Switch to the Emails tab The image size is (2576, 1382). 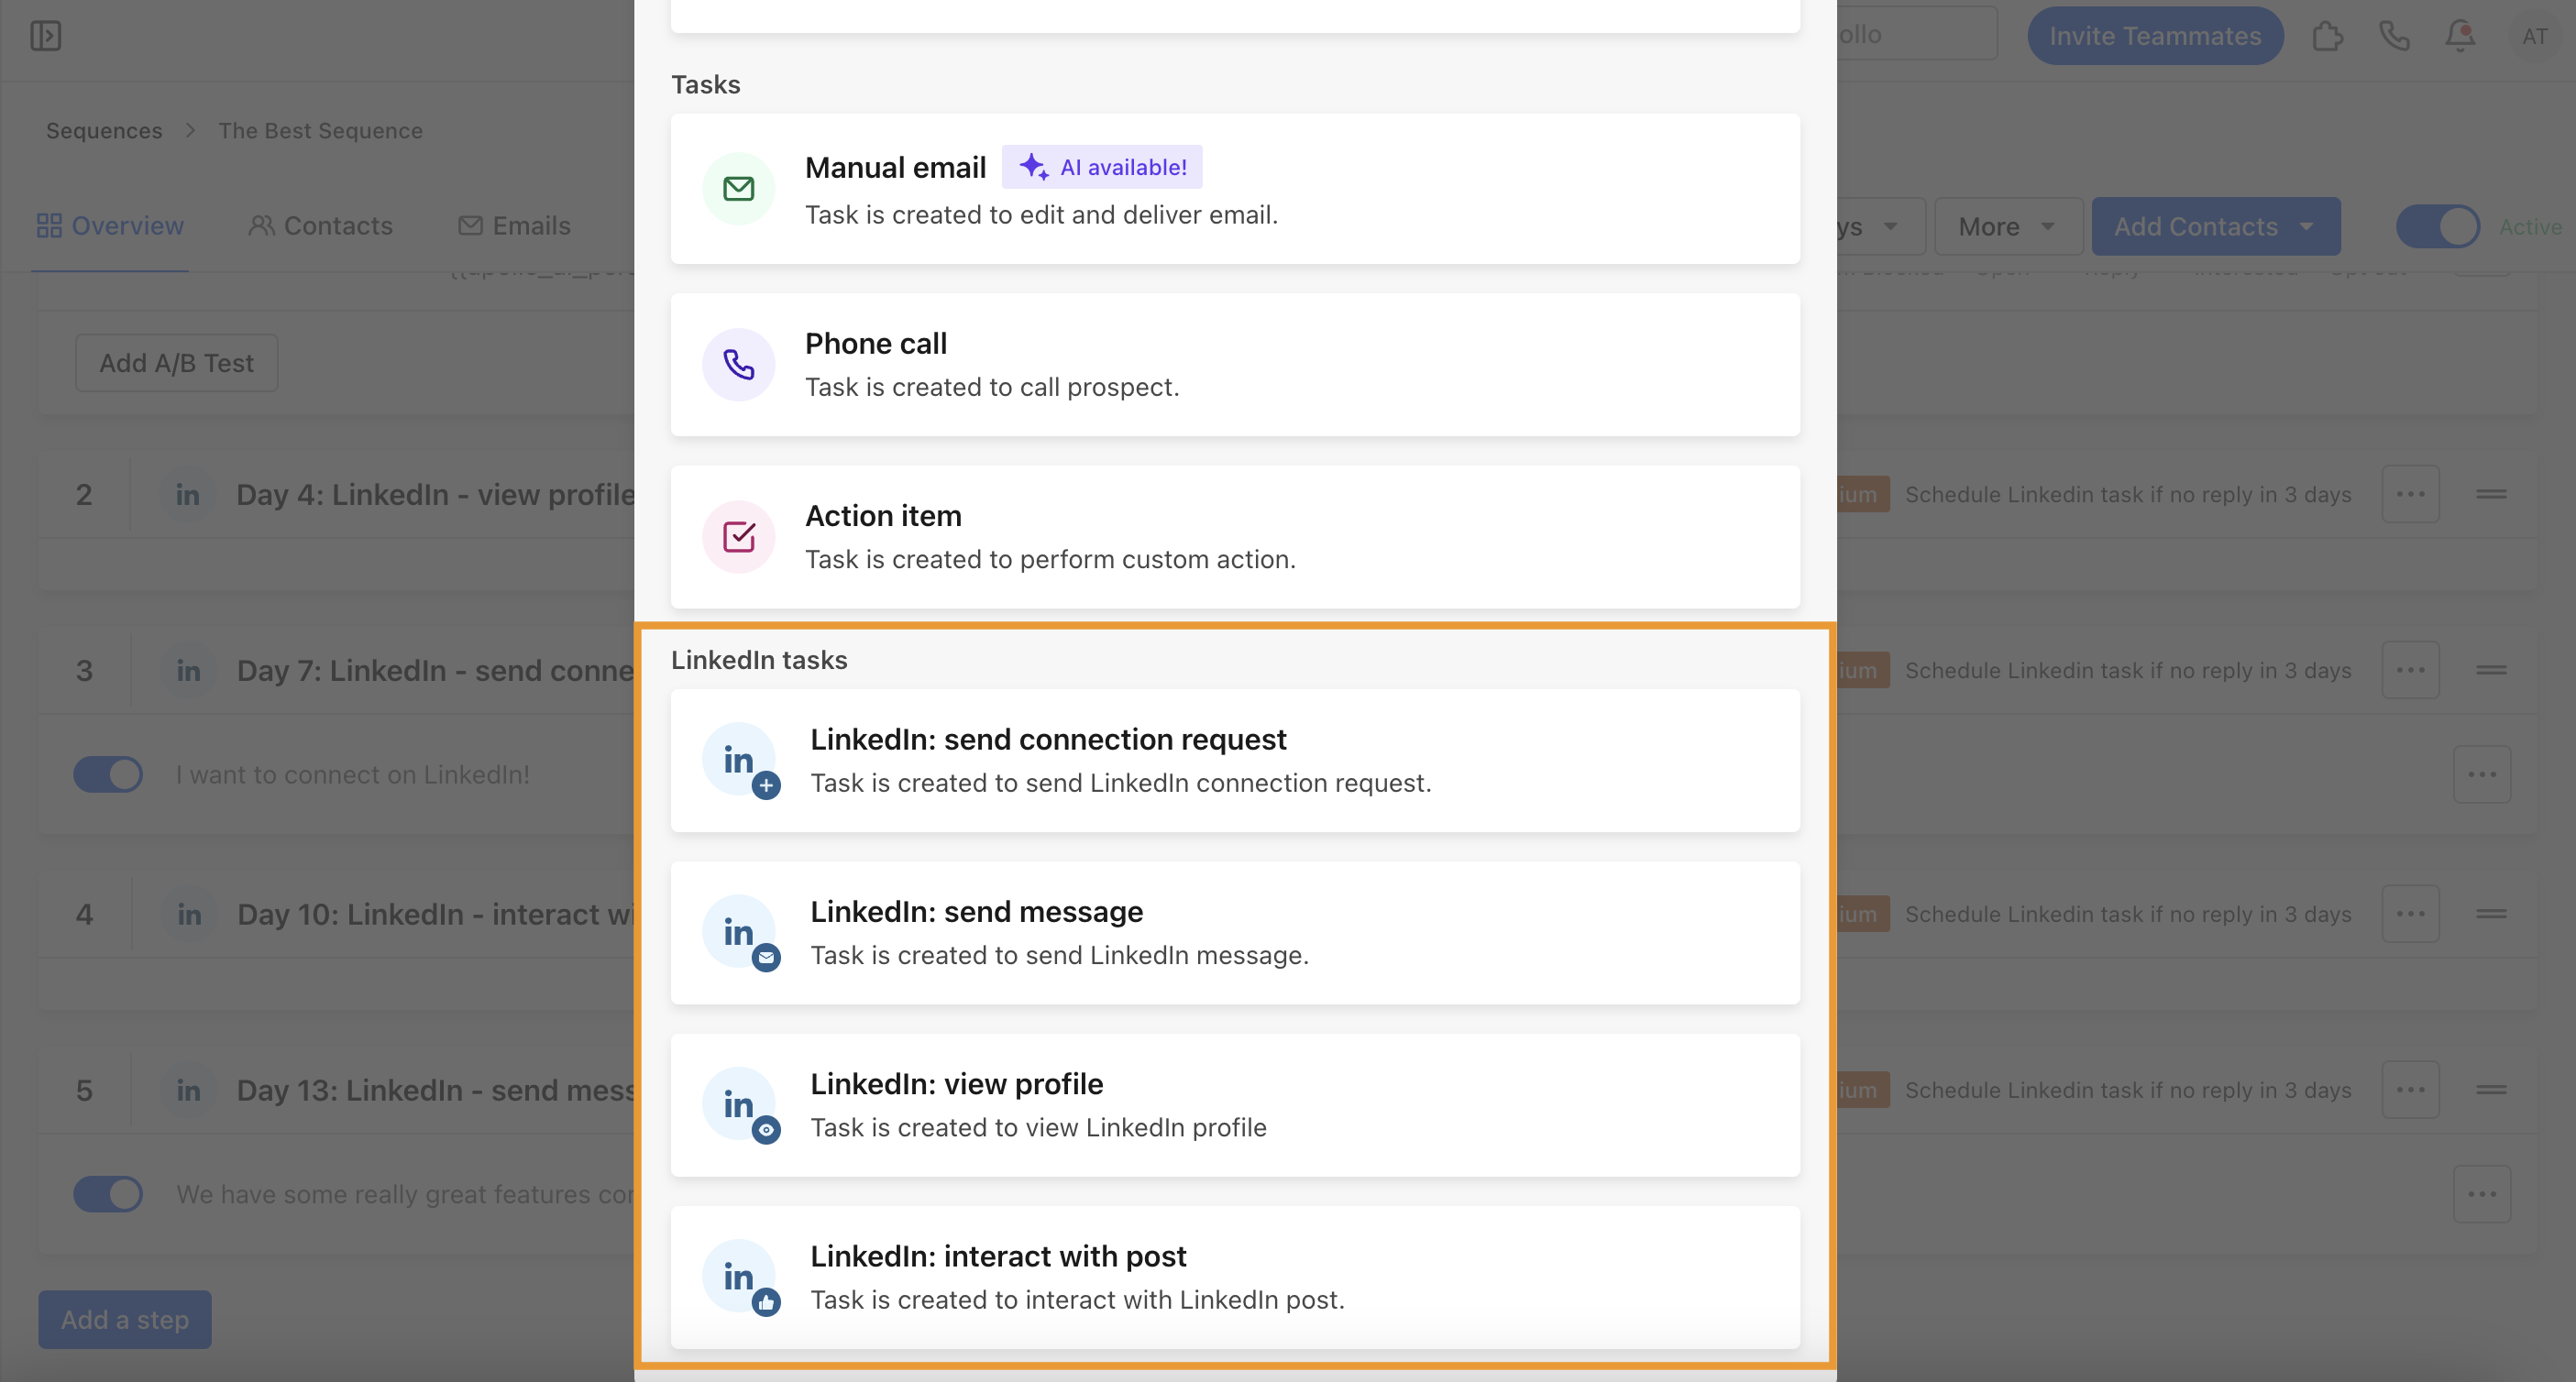[514, 226]
